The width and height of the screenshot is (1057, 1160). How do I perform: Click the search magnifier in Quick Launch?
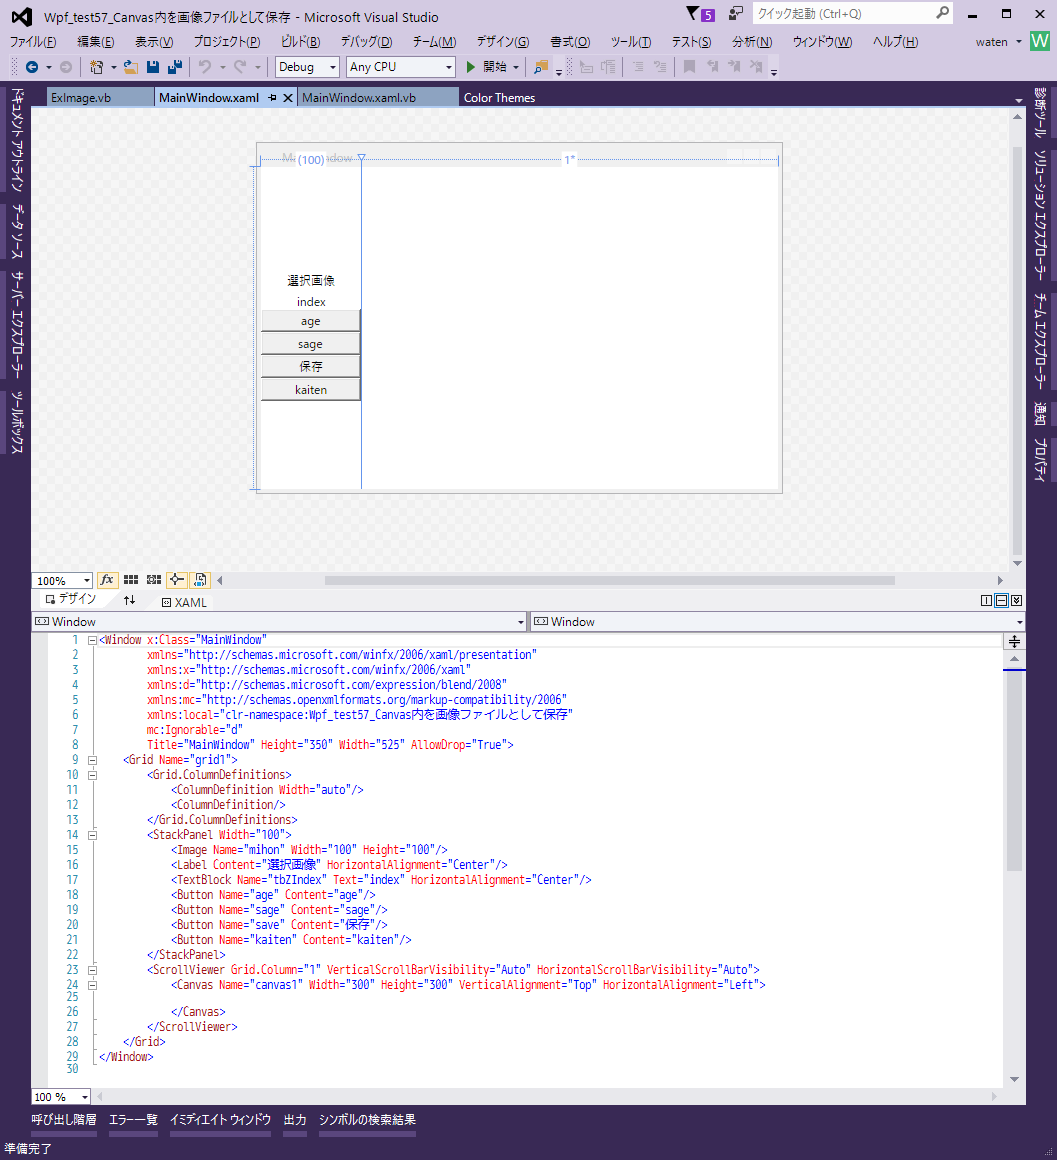click(942, 13)
